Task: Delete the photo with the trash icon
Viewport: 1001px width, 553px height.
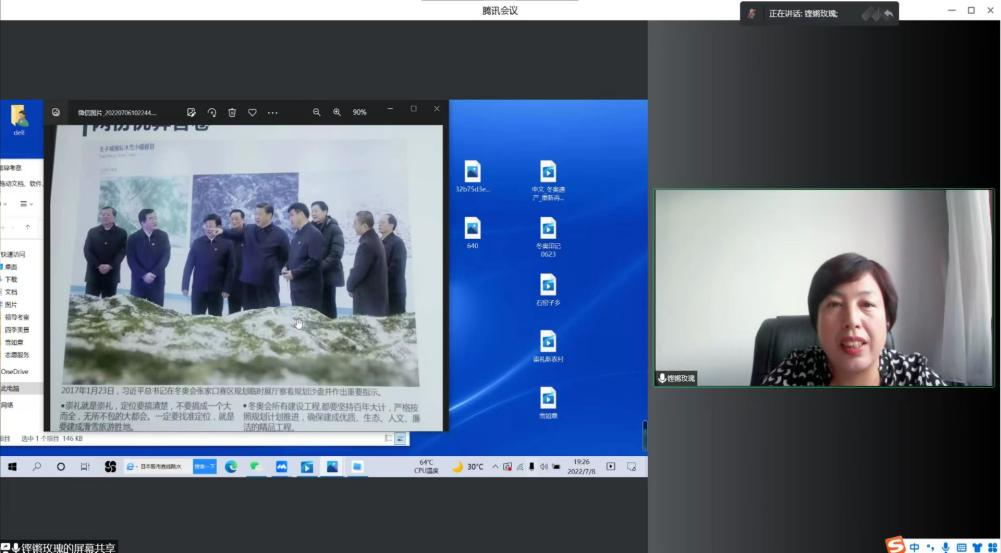Action: (x=232, y=112)
